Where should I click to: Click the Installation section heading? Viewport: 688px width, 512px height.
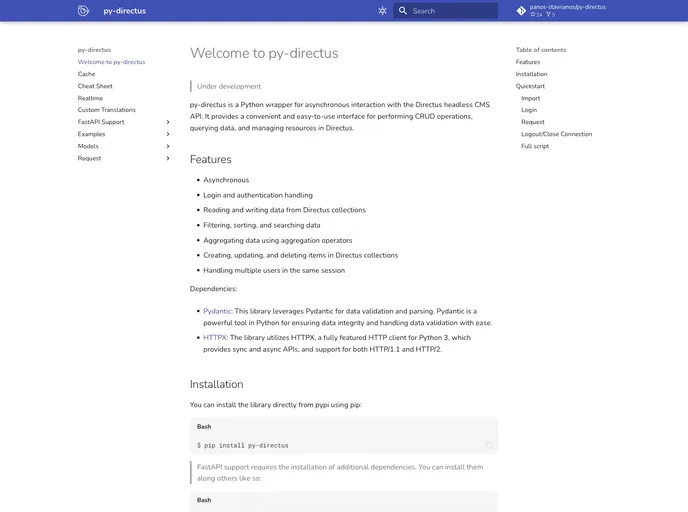tap(216, 384)
